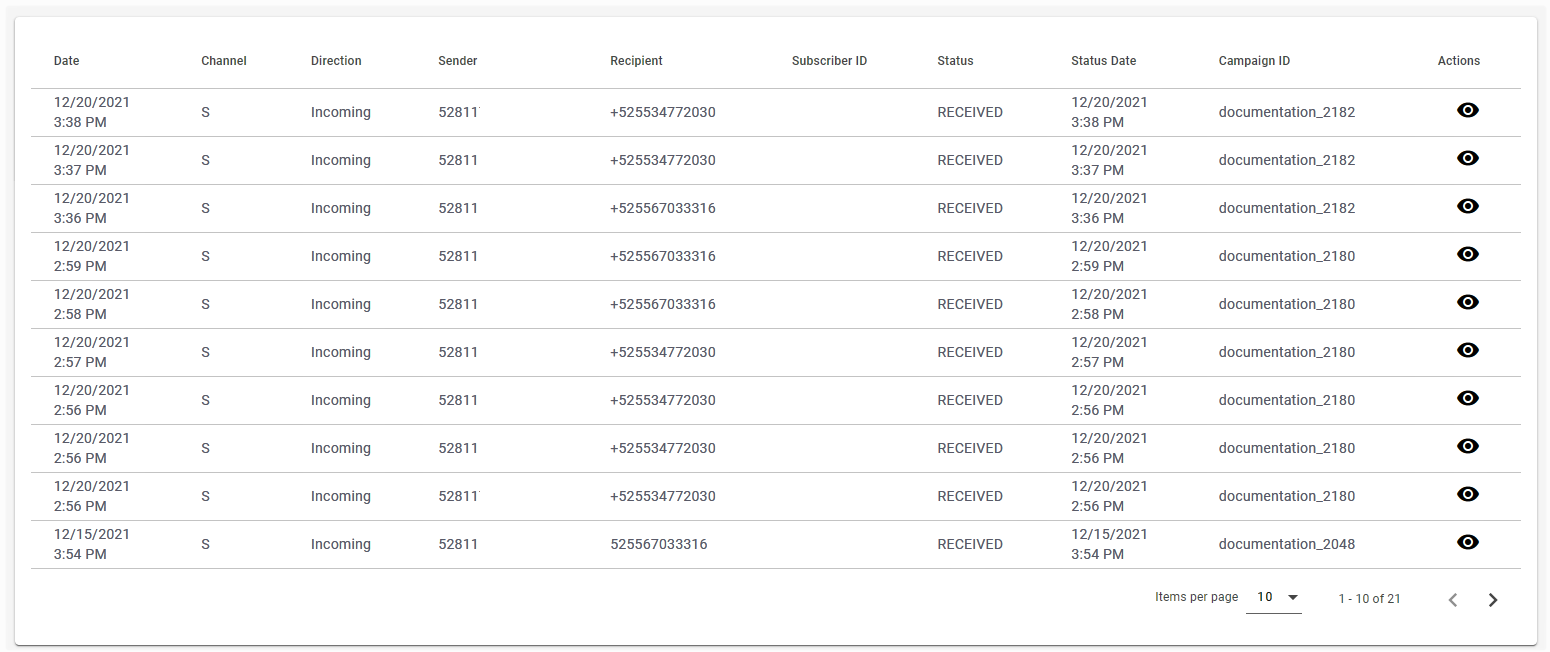Screen dimensions: 1550x652
Task: Click Status Date cell of 12/15/2021 row
Action: pos(1109,544)
